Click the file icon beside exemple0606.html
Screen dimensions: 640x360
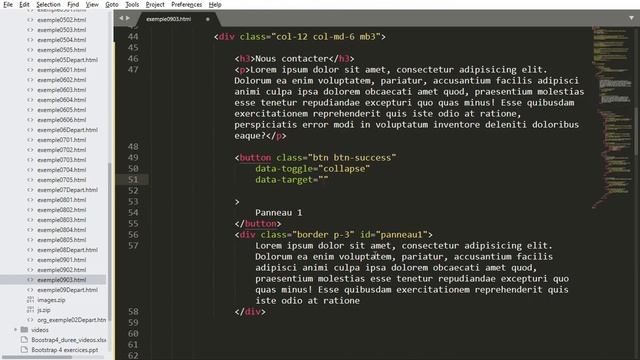[30, 120]
